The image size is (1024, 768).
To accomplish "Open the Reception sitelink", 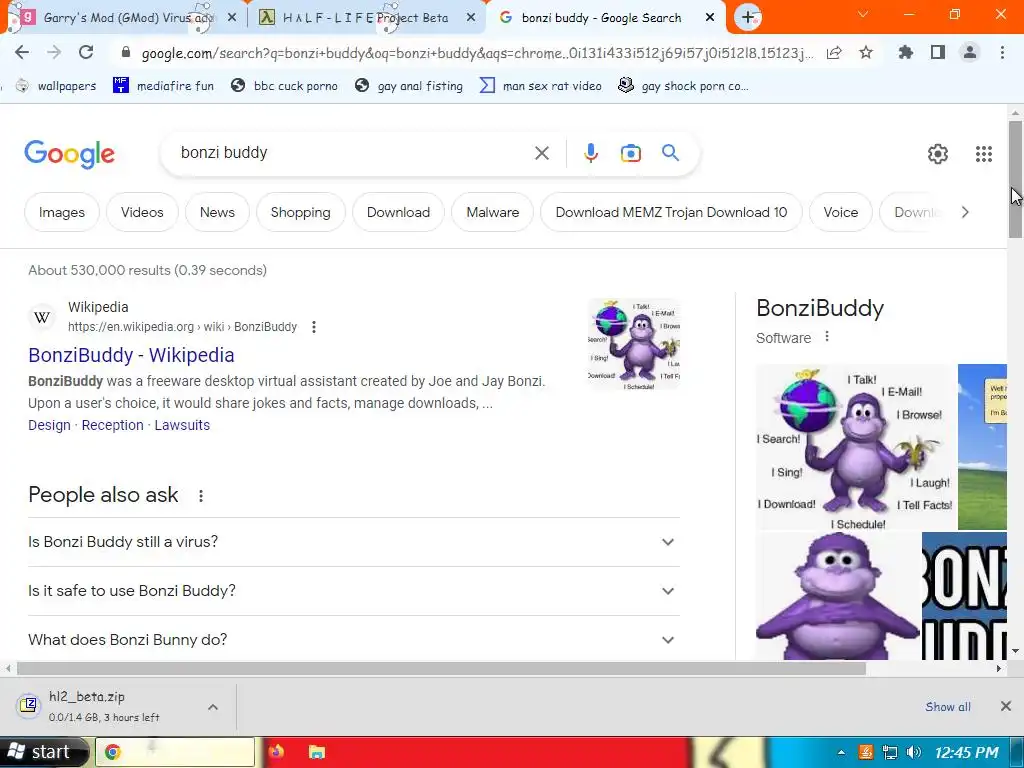I will click(x=112, y=425).
